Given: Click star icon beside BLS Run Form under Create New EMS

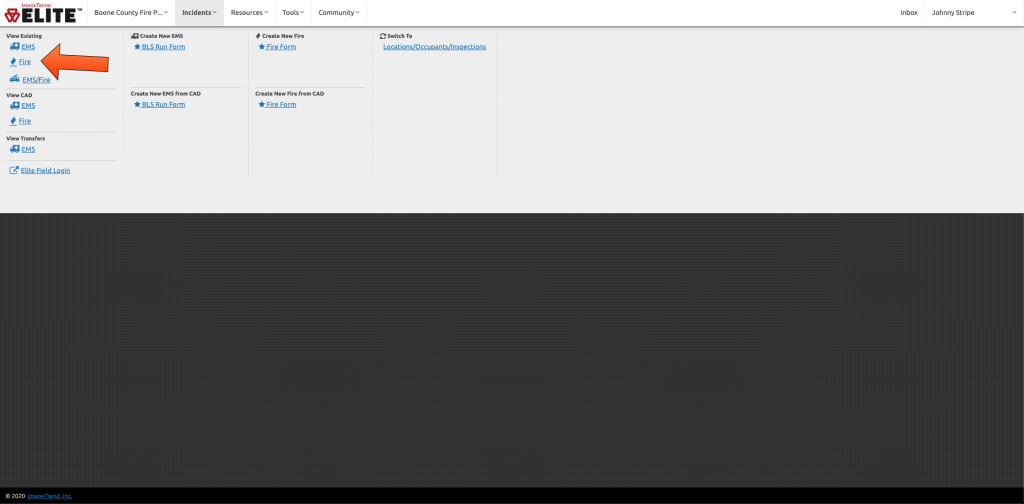Looking at the screenshot, I should coord(137,47).
